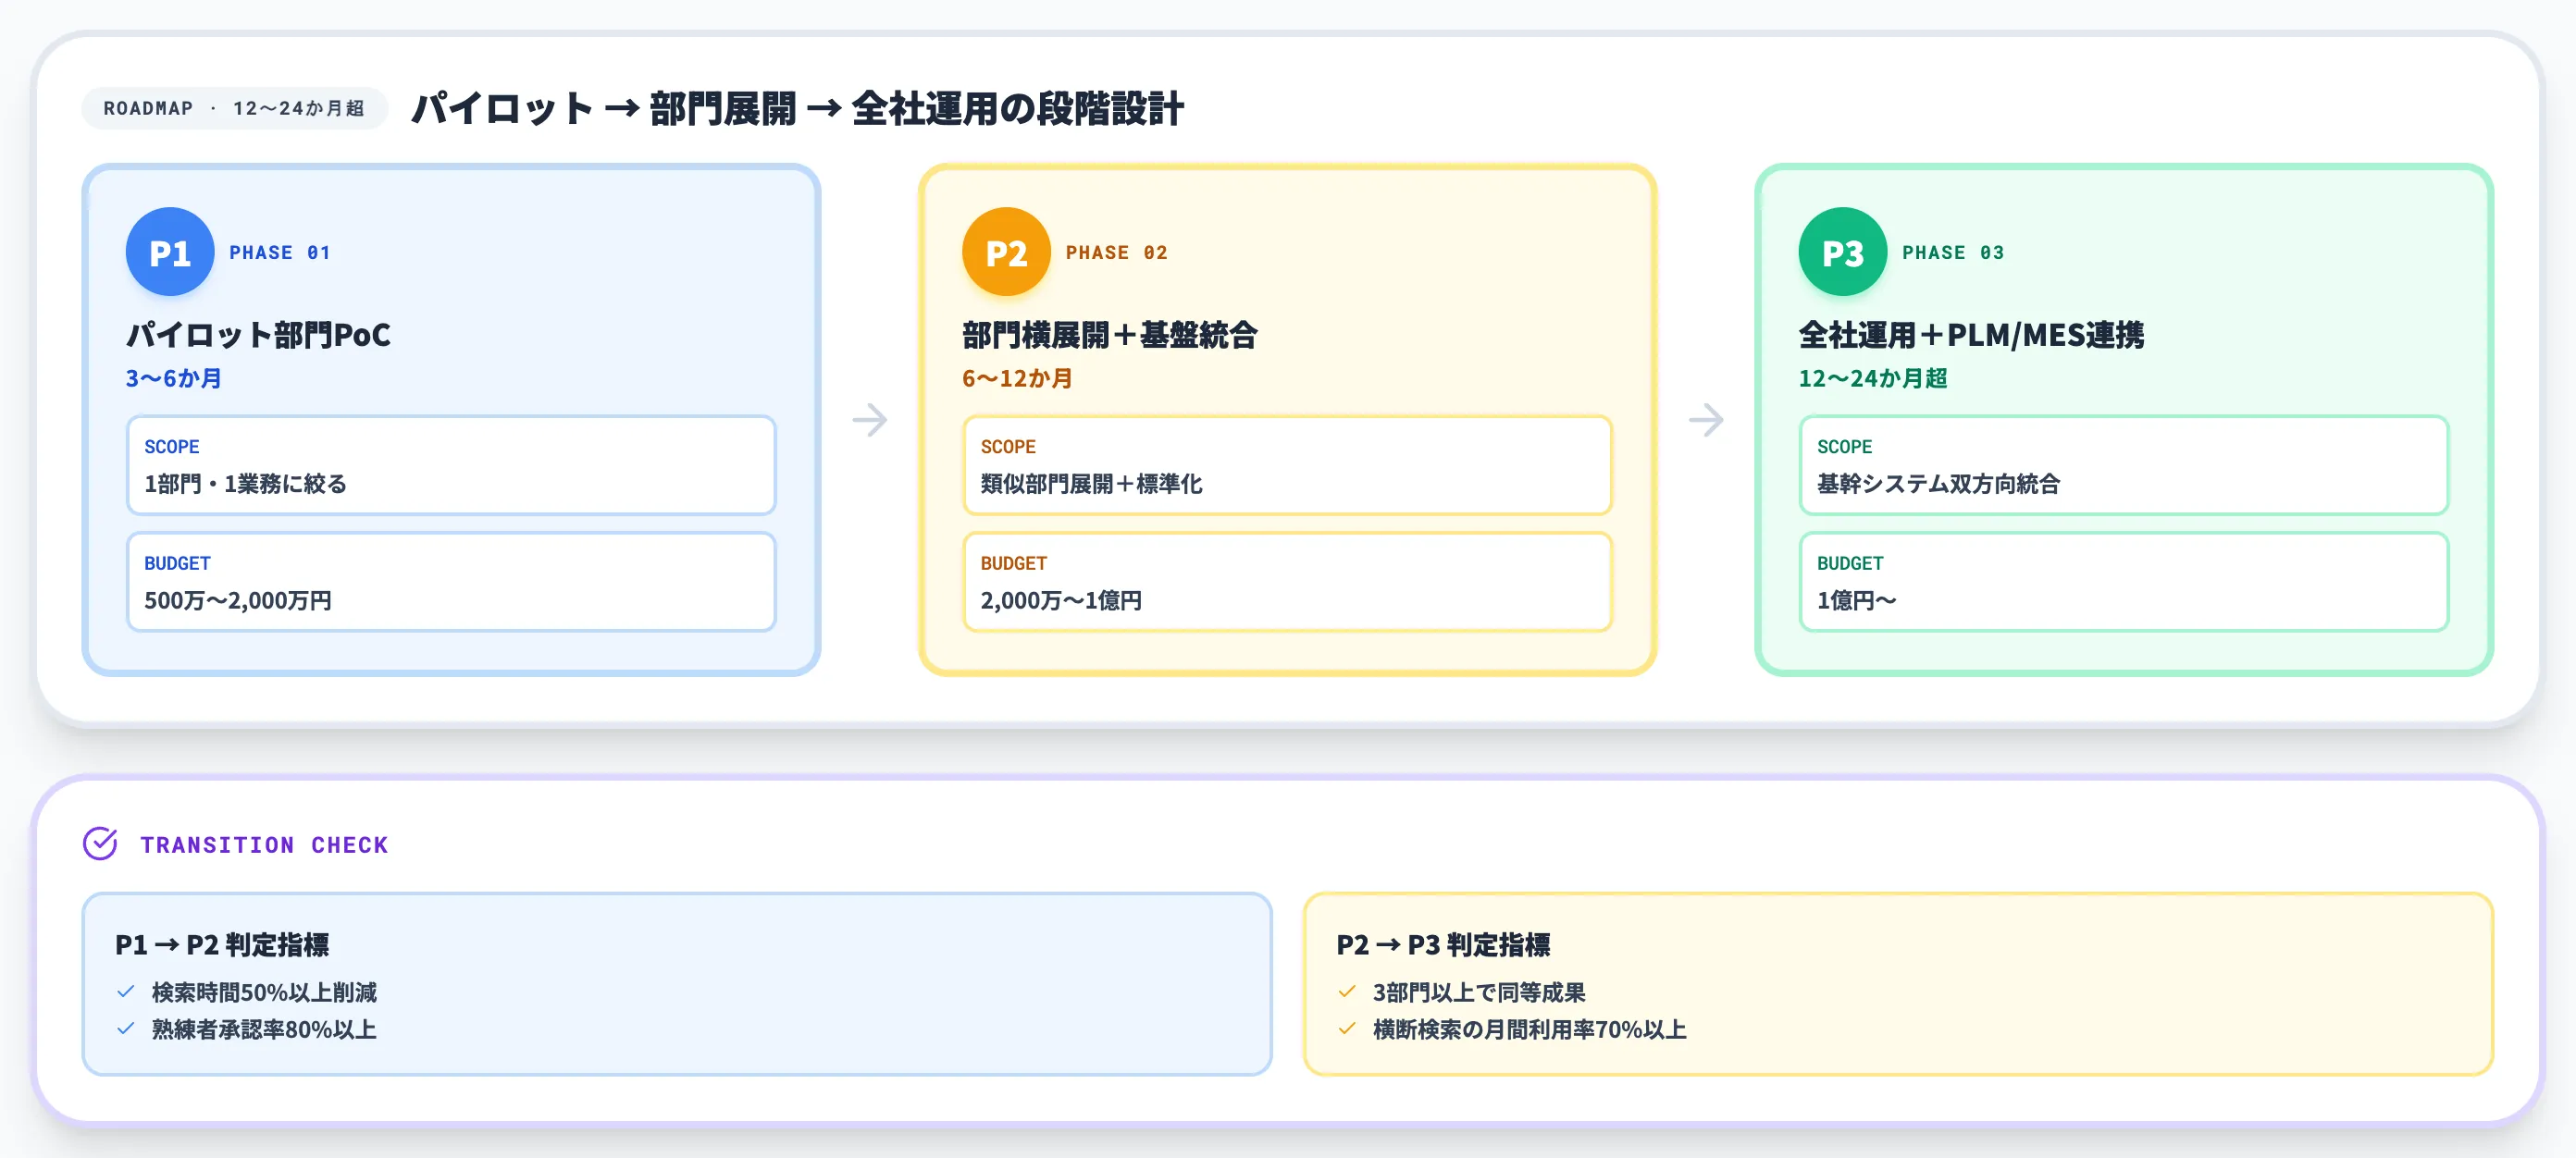
Task: Select the text 熟練者承認率80%以上
Action: (x=264, y=1029)
